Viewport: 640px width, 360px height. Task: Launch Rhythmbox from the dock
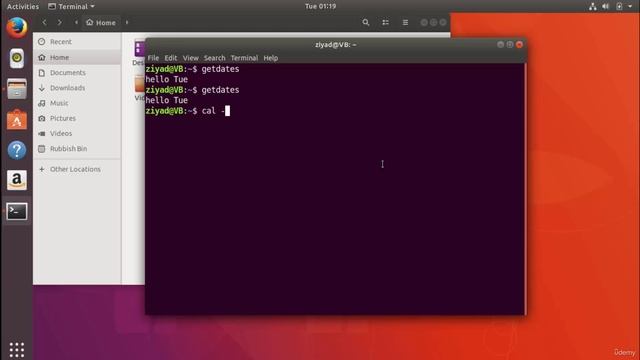(17, 58)
